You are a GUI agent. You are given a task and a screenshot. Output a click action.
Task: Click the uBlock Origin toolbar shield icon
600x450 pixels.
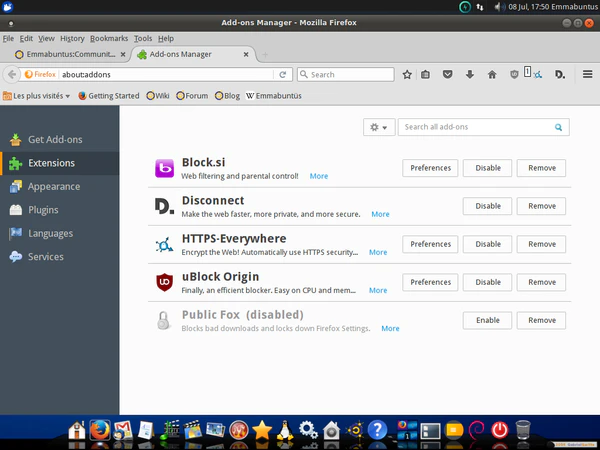tap(515, 74)
